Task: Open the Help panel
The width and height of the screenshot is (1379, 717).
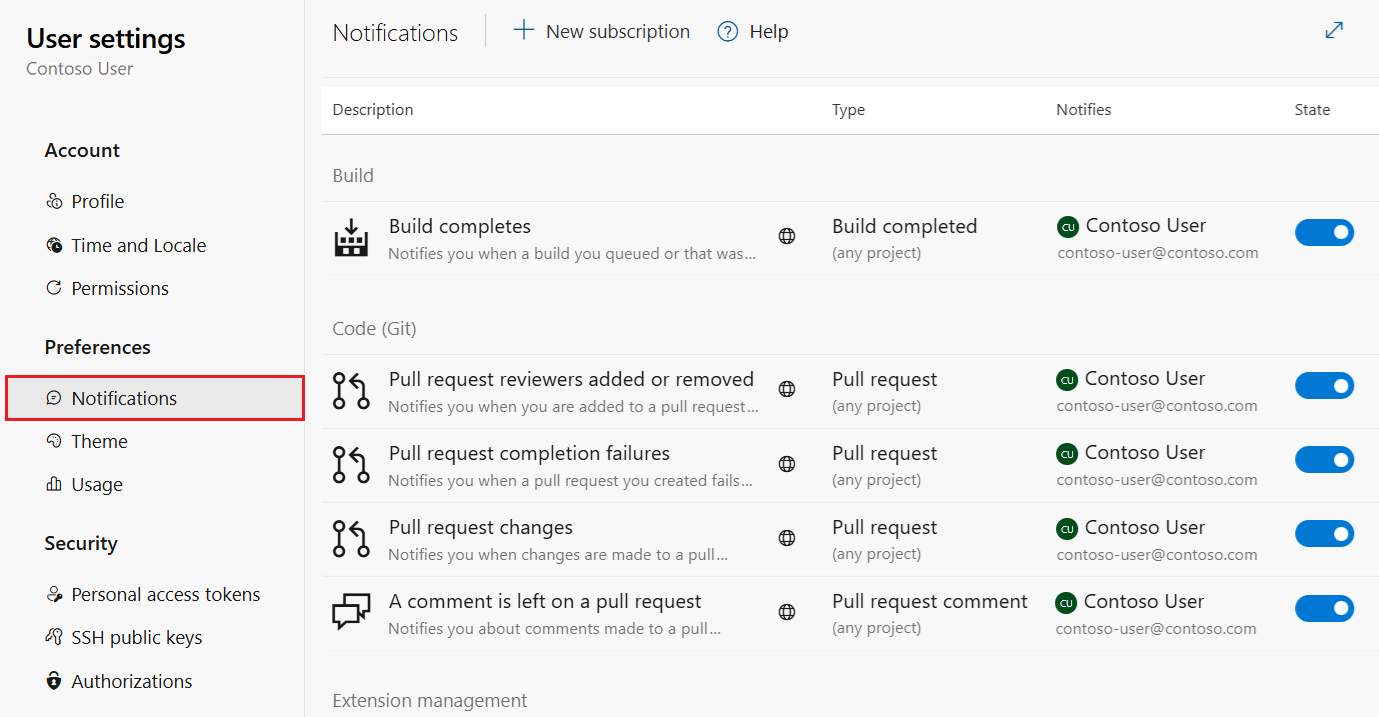Action: pos(753,31)
